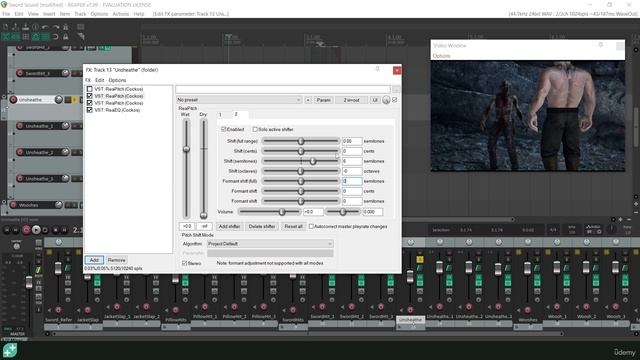Image resolution: width=640 pixels, height=360 pixels.
Task: Check Solo active shifter checkbox
Action: [255, 129]
